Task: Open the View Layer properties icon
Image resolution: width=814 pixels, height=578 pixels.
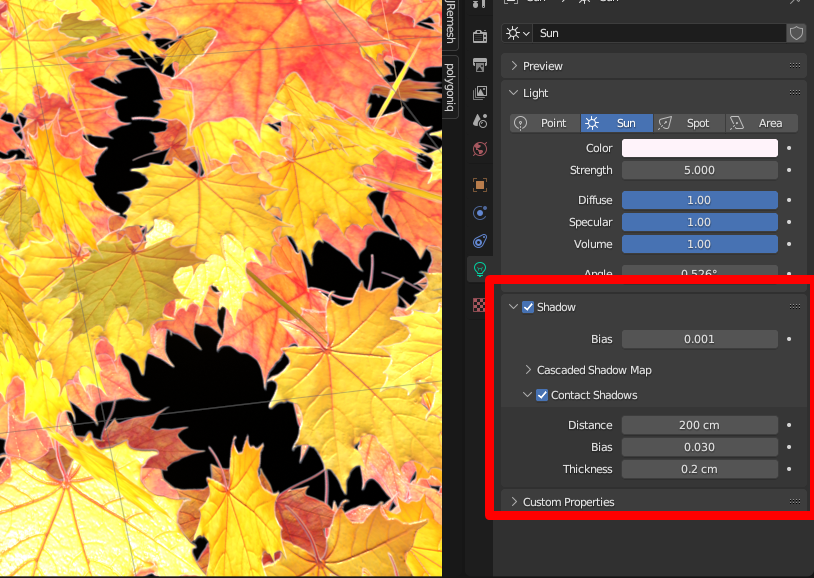Action: click(x=480, y=93)
